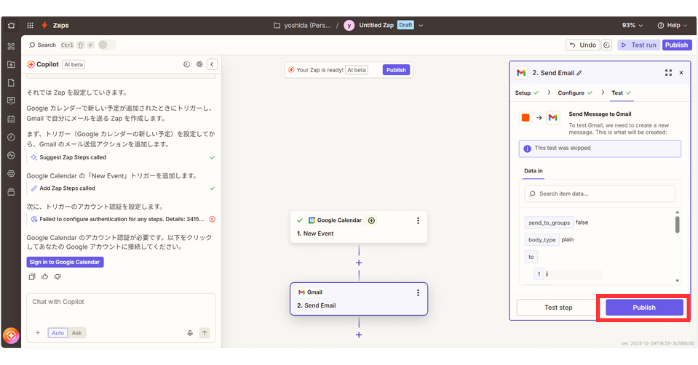The image size is (698, 365).
Task: Open the Zapier home icon in top bar
Action: tap(11, 25)
